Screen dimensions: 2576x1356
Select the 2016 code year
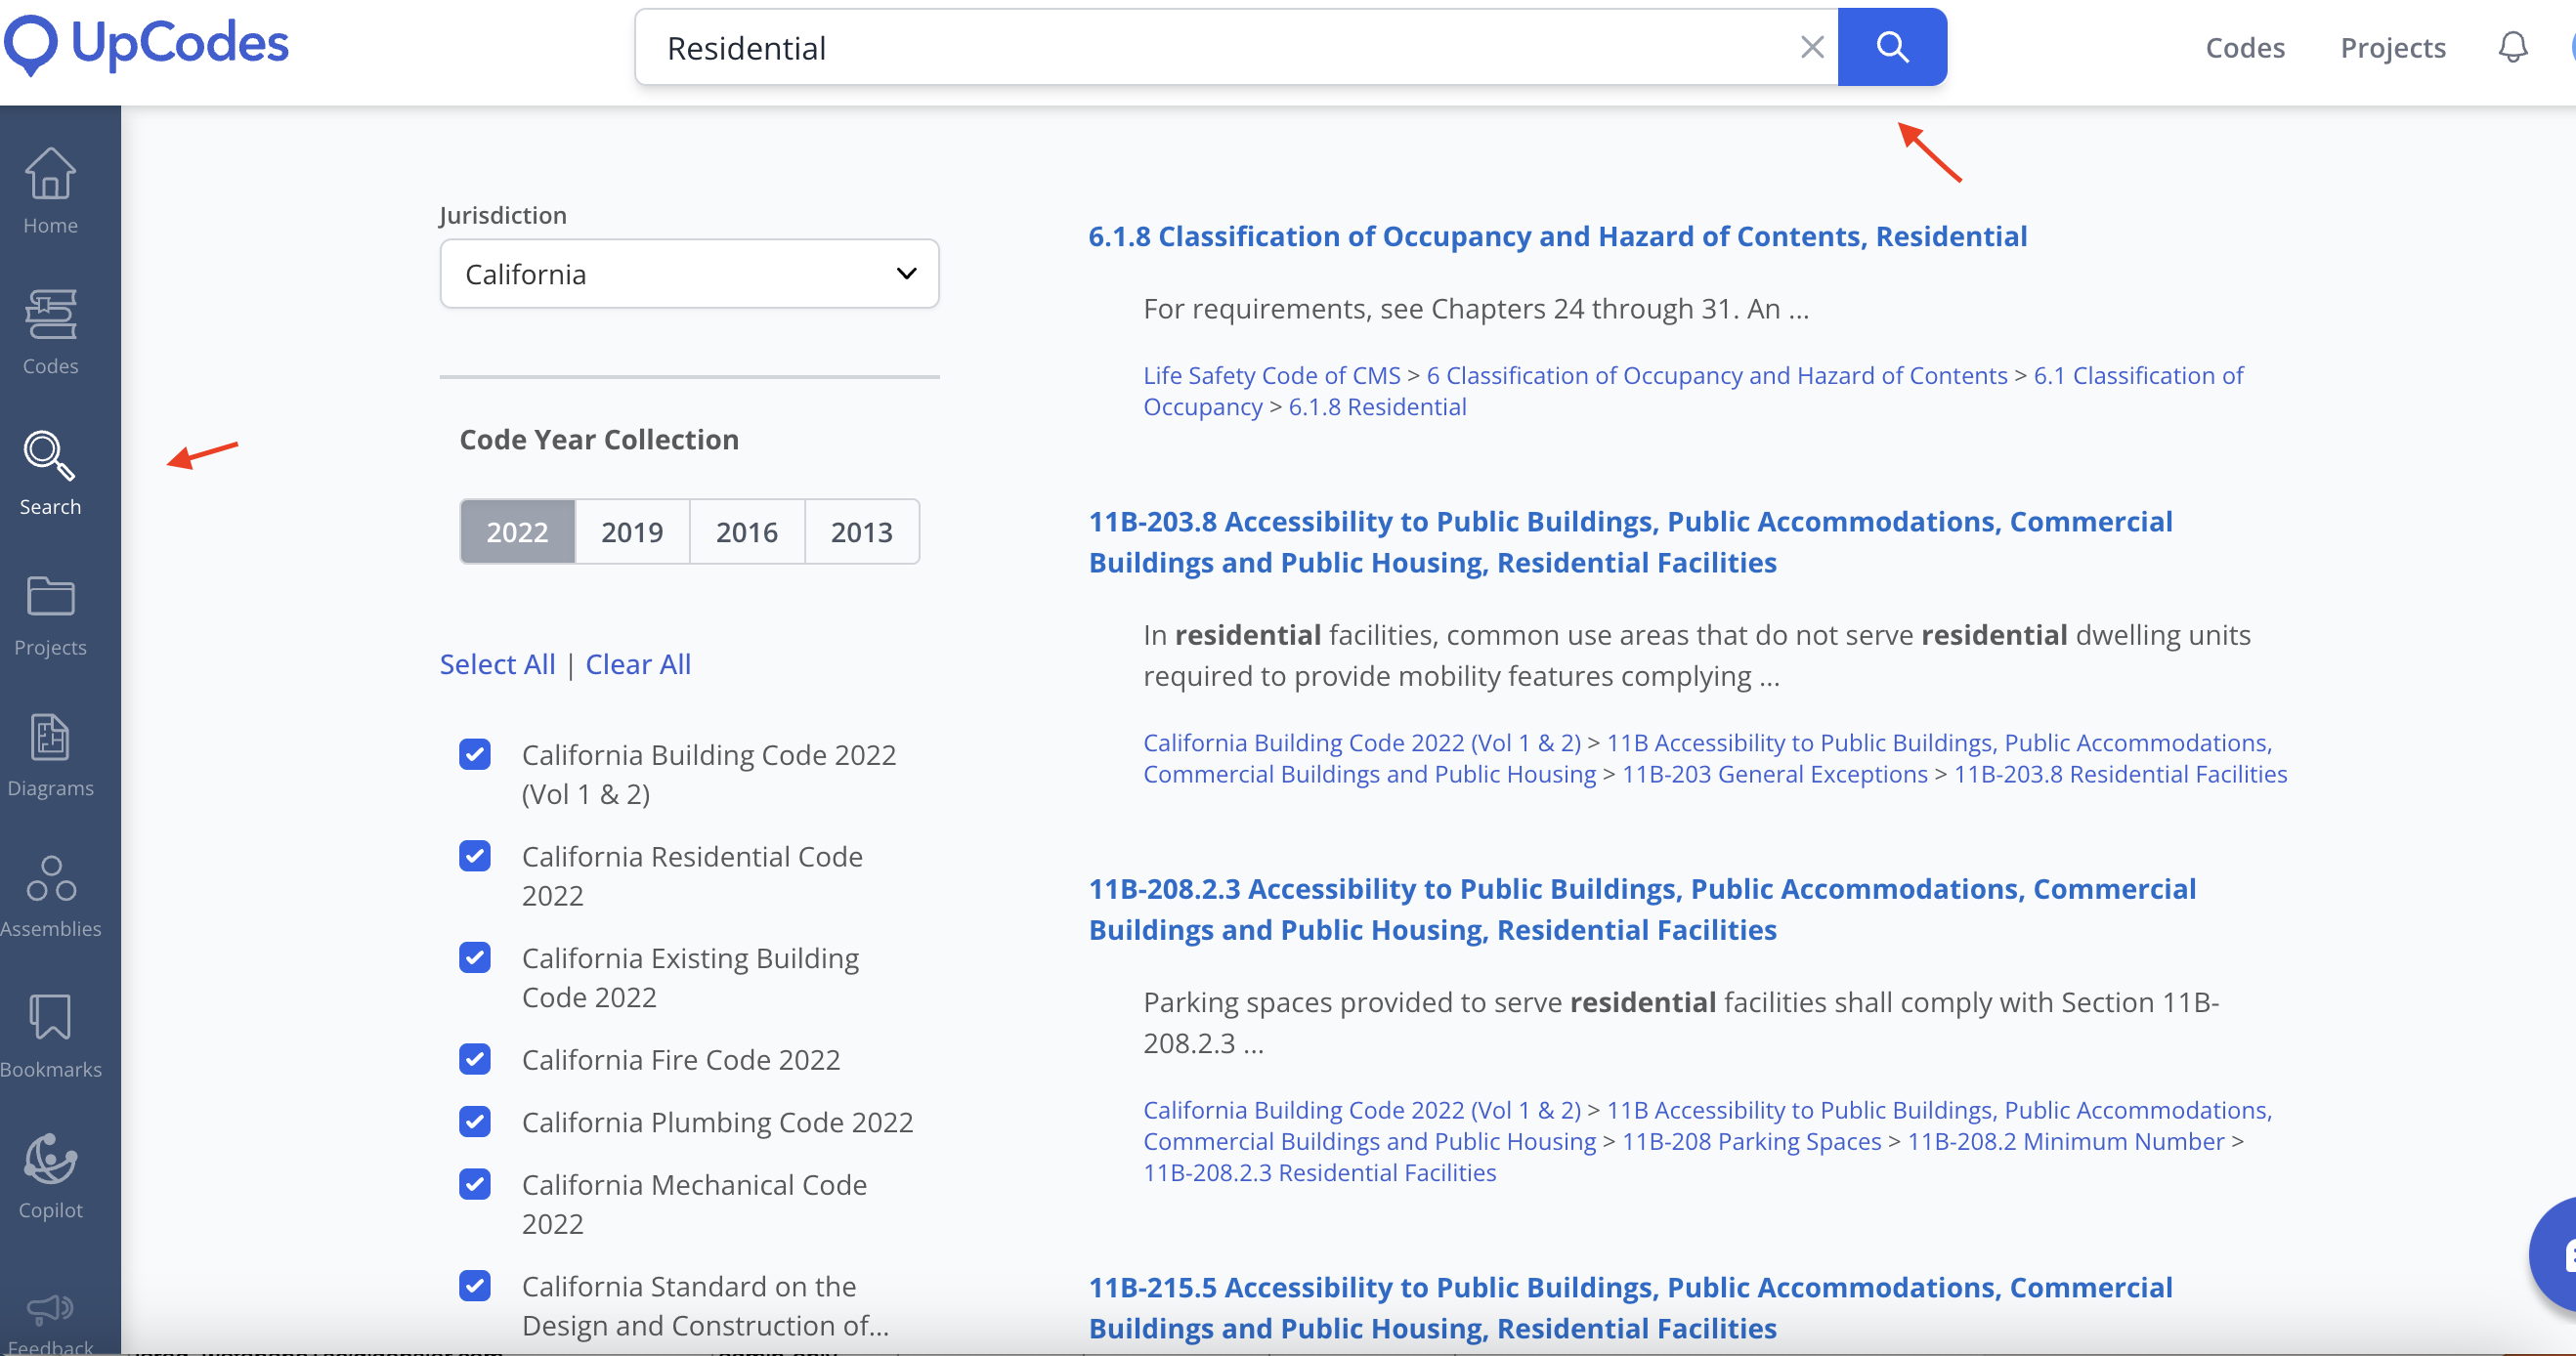746,531
